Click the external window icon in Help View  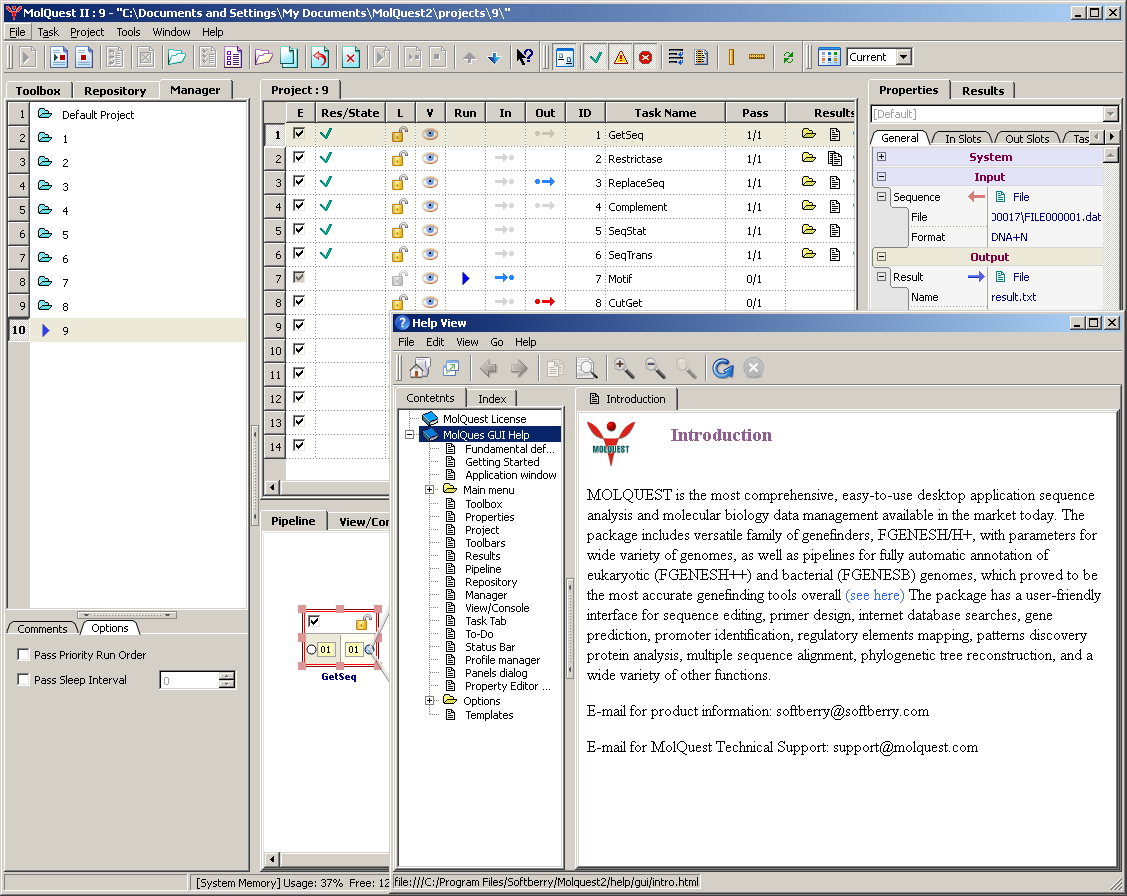pos(451,369)
